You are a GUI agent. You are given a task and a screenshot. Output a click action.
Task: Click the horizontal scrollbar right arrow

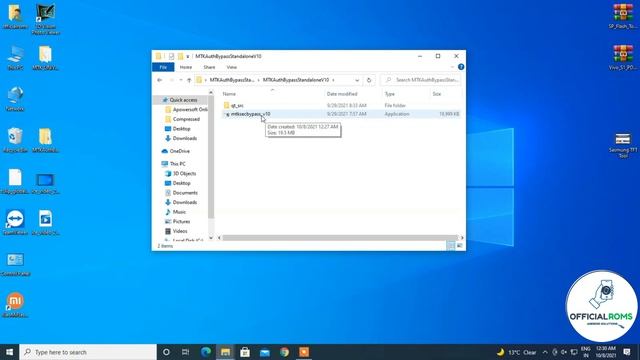pos(462,238)
